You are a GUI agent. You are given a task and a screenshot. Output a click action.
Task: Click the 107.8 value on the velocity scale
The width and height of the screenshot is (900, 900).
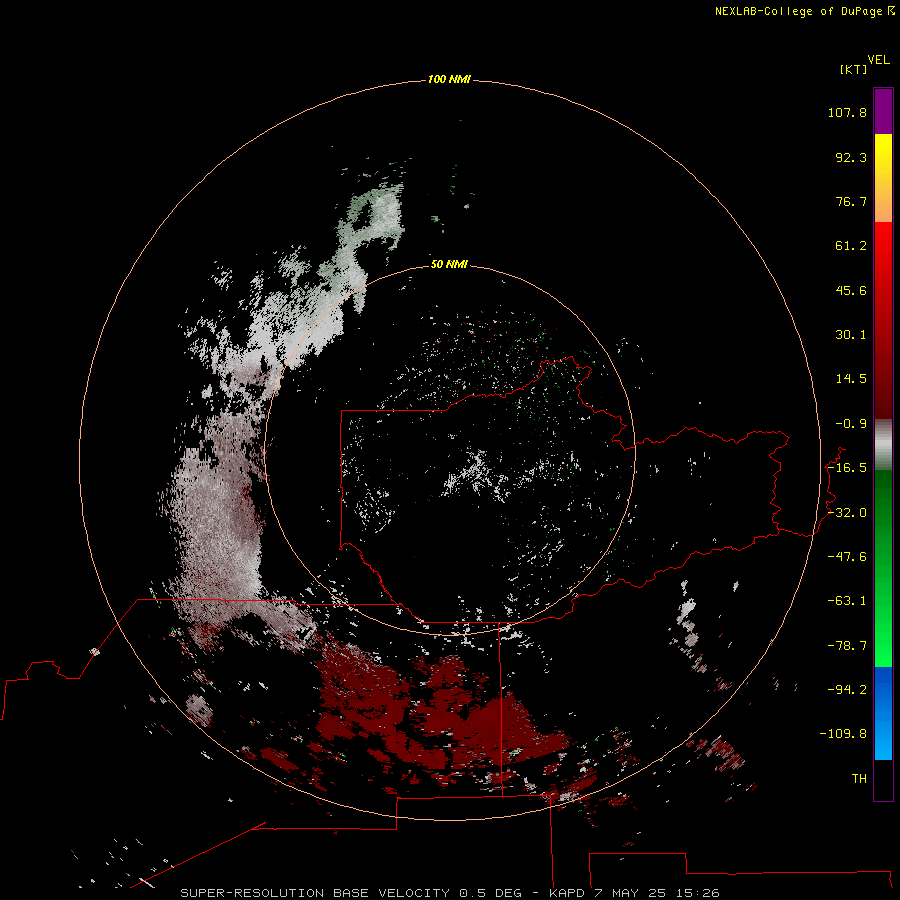(847, 112)
